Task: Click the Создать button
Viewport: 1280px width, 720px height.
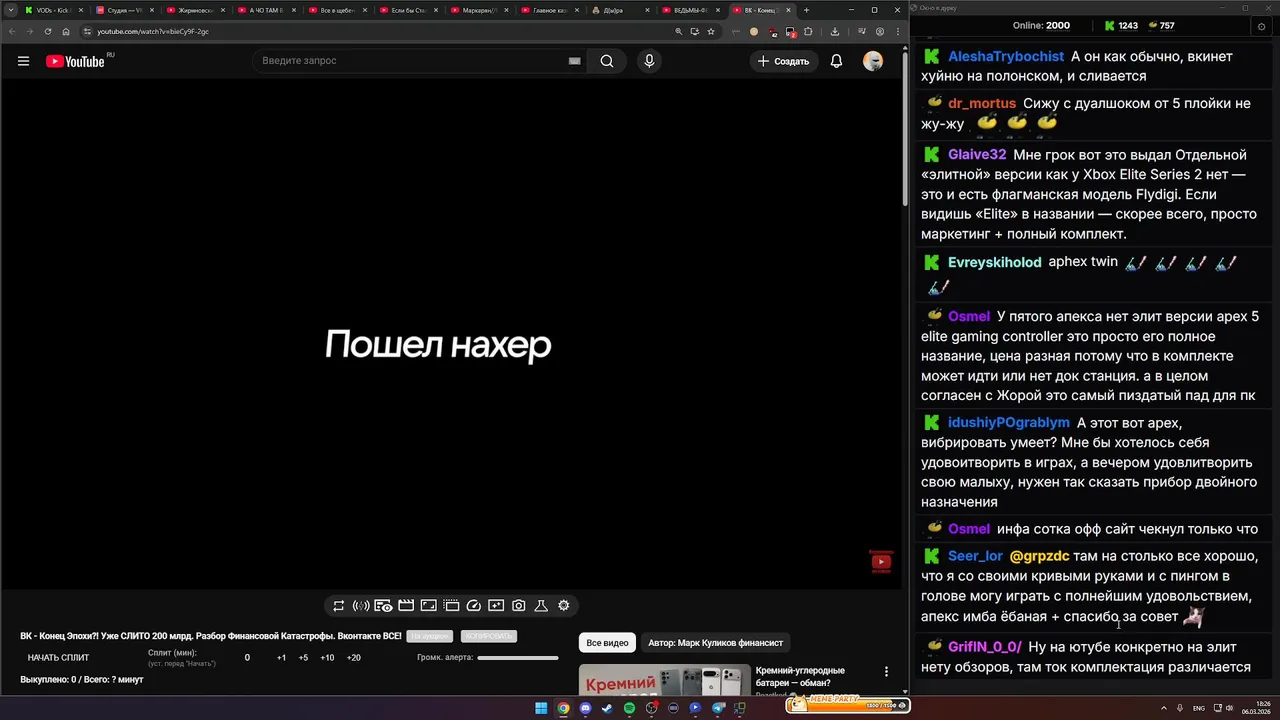Action: pos(783,61)
